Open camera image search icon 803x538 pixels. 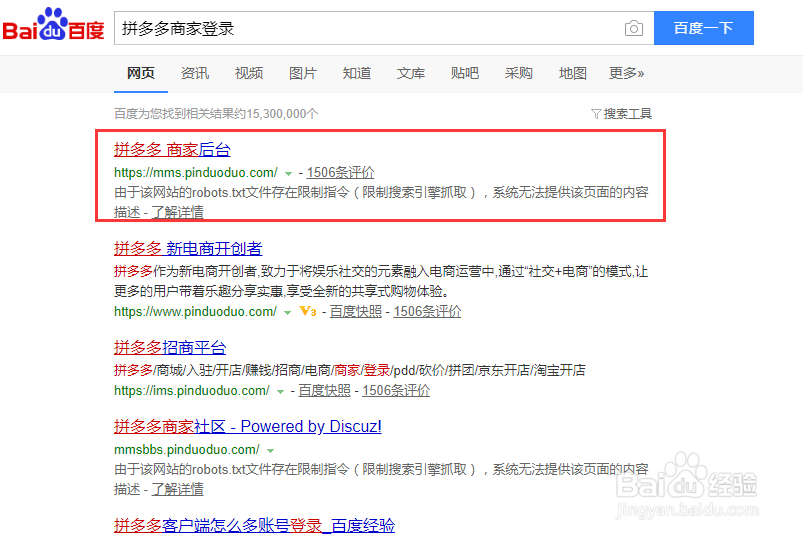(x=633, y=28)
